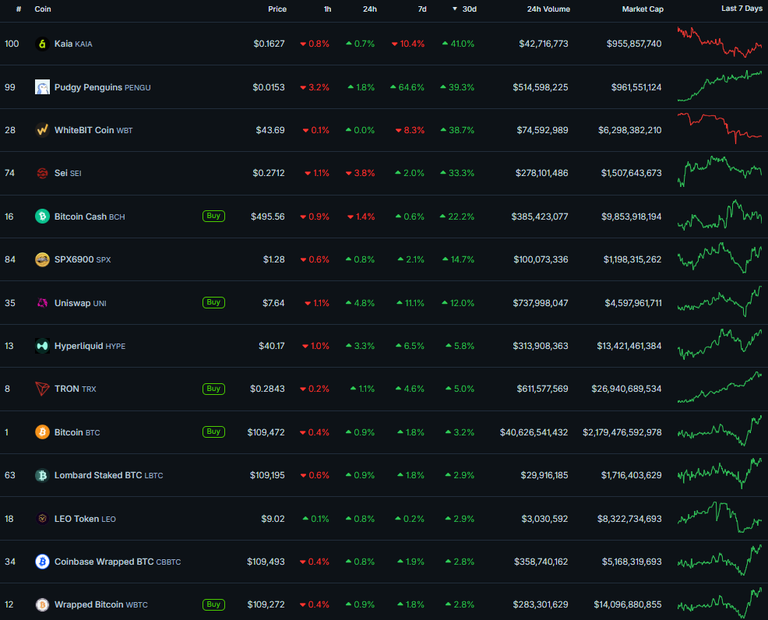
Task: Click Hyperliquid's price $40.17
Action: point(271,346)
